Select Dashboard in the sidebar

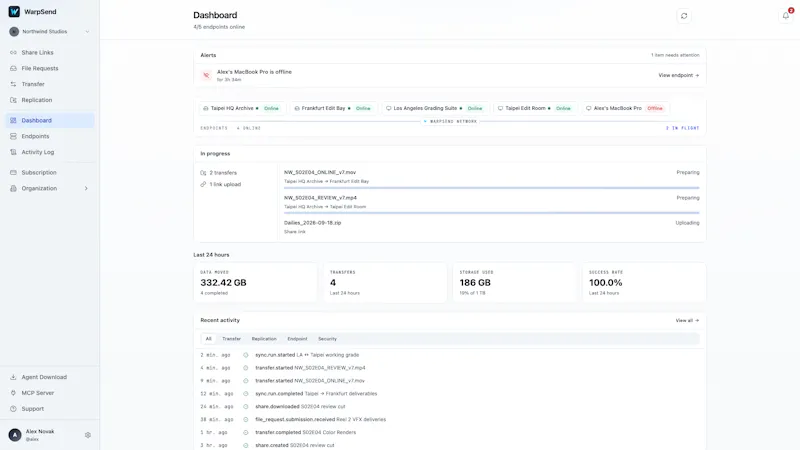pyautogui.click(x=49, y=120)
